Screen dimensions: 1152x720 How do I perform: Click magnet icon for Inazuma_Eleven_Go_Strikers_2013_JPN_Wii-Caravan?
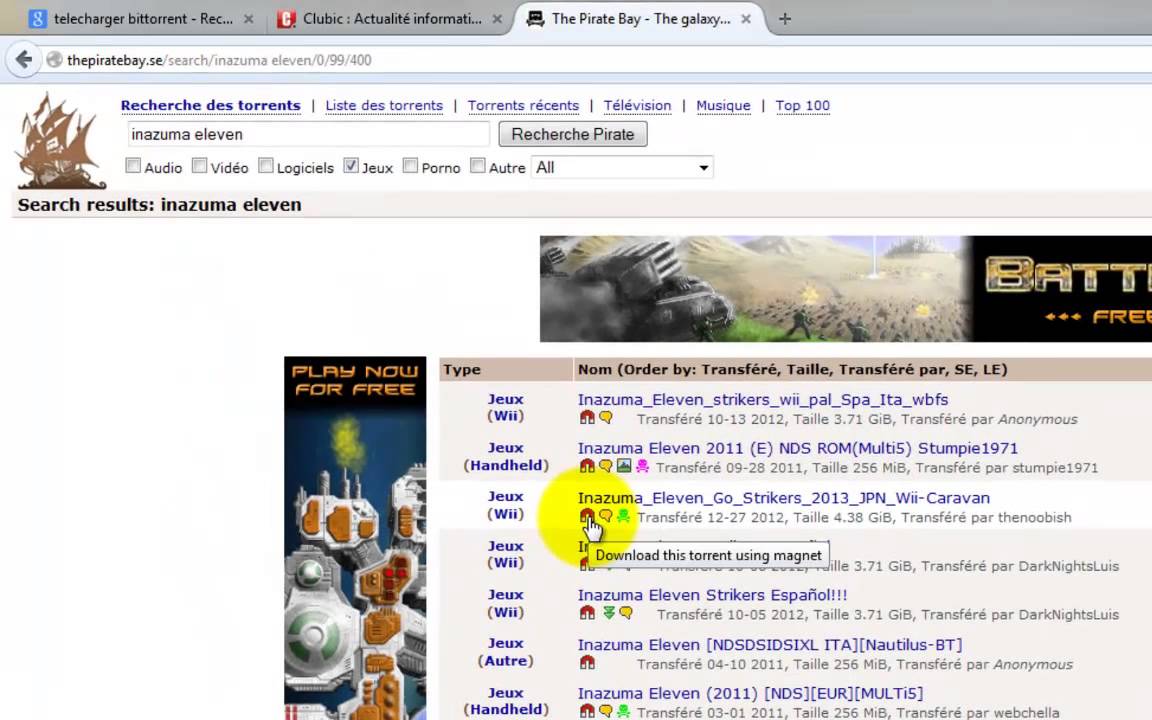tap(587, 516)
